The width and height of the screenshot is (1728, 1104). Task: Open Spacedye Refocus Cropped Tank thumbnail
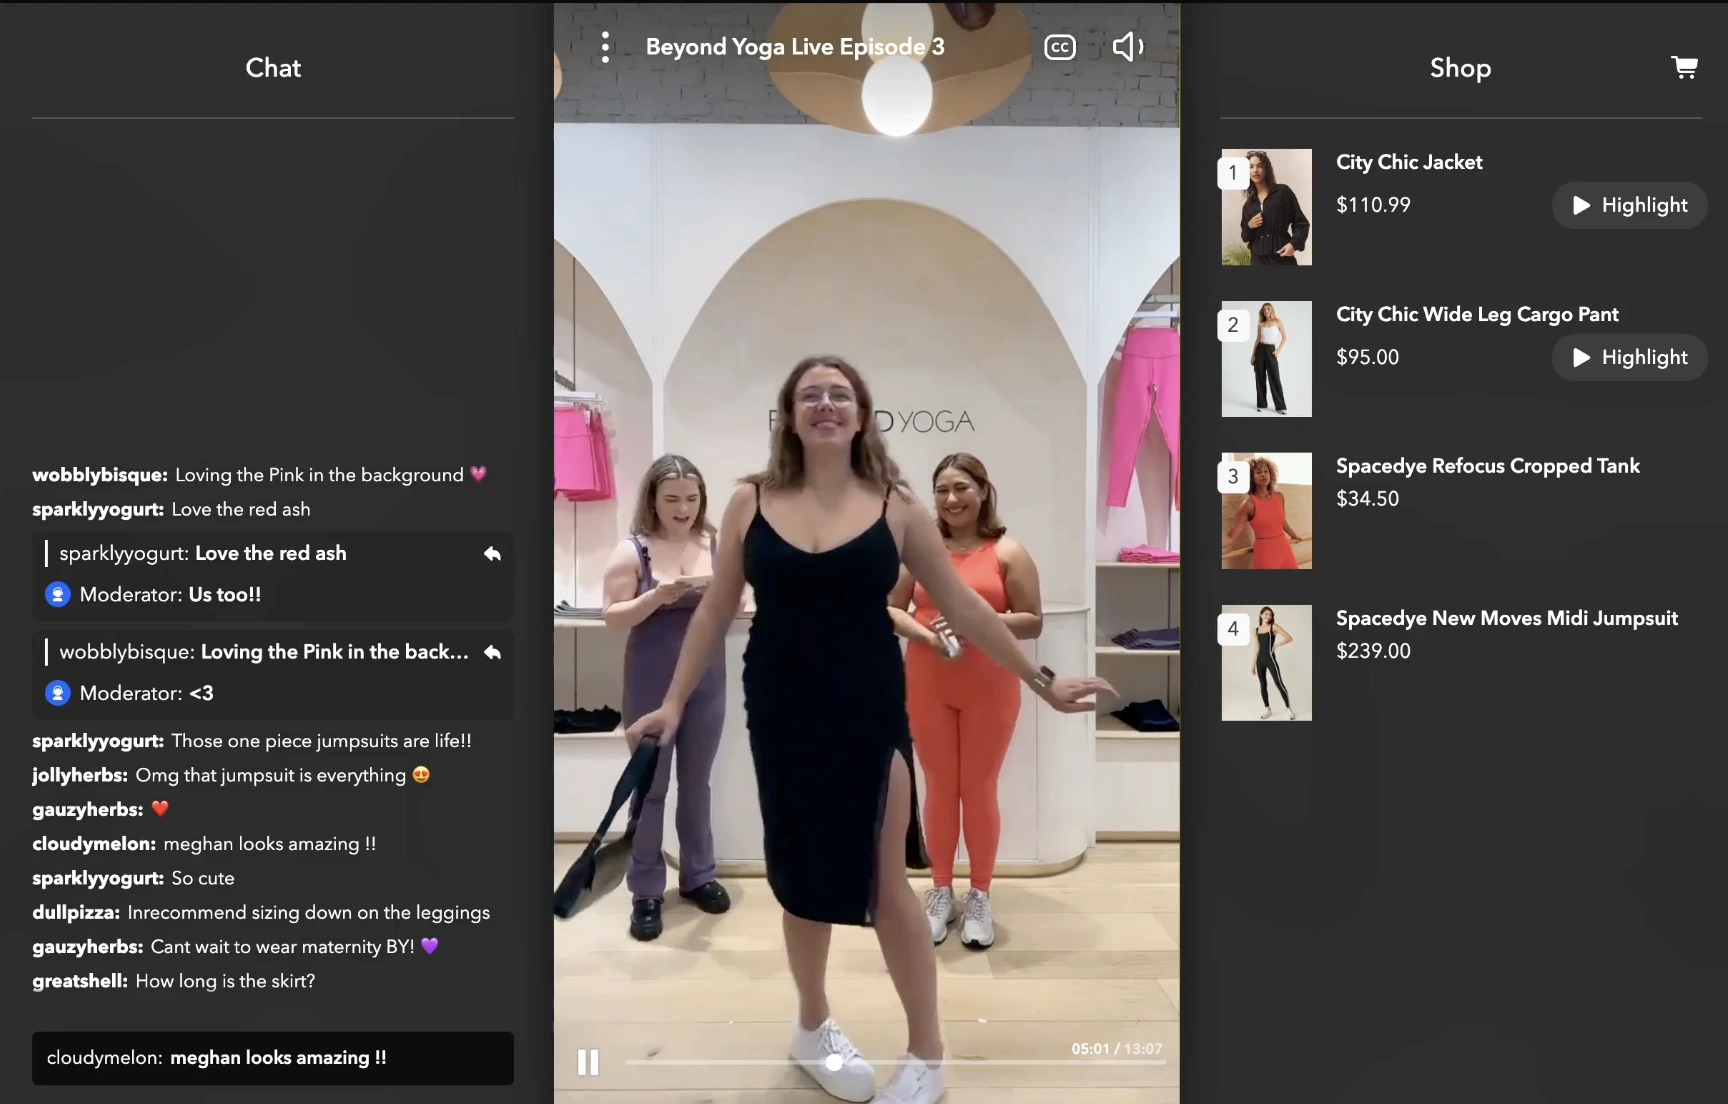pos(1266,511)
